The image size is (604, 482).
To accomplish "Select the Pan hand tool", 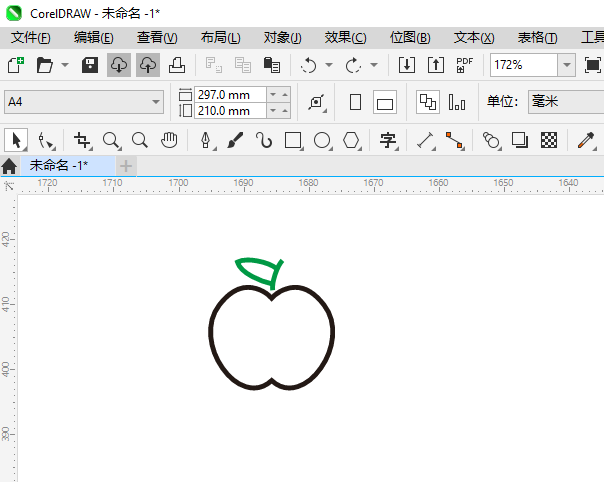I will 169,140.
